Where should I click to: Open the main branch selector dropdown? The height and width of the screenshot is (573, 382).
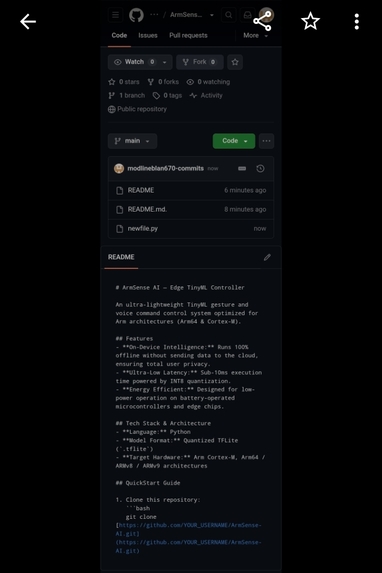(133, 141)
